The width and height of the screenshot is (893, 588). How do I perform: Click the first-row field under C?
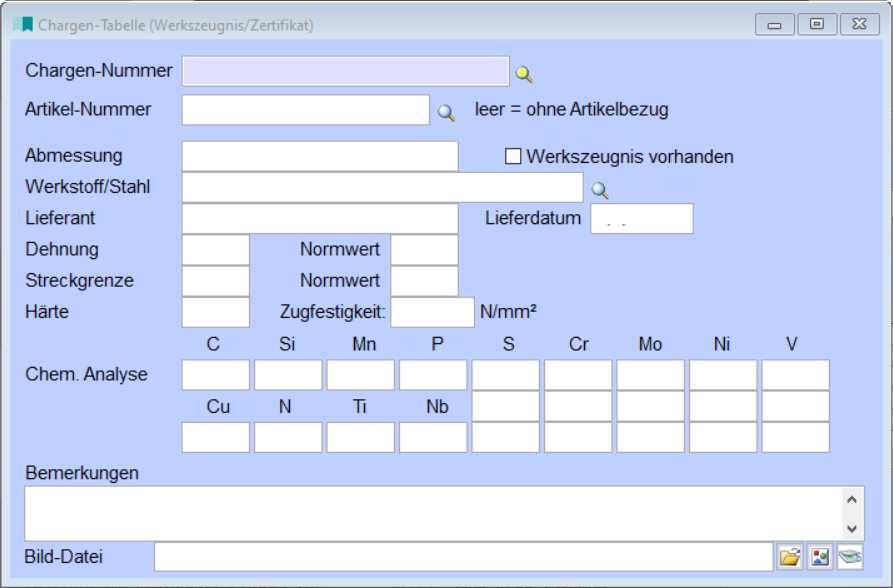[215, 375]
